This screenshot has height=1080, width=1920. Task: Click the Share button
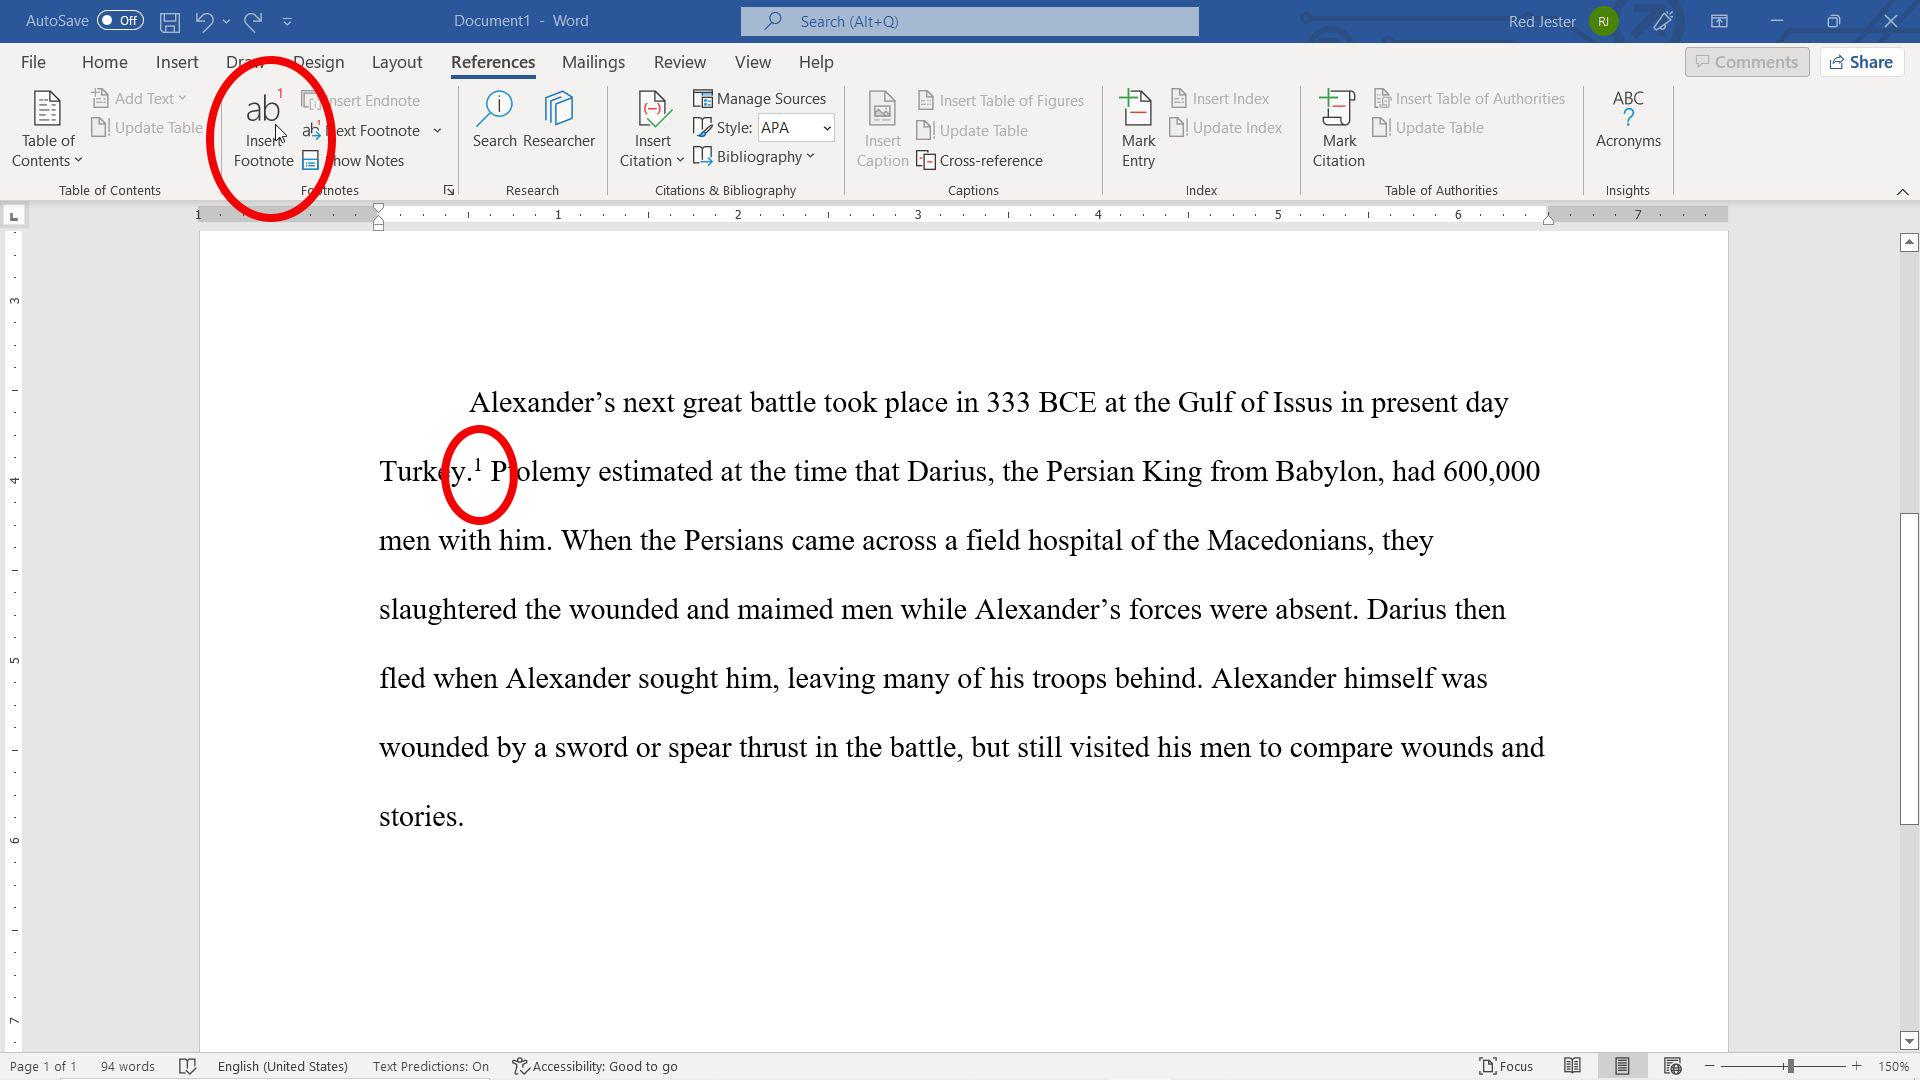pos(1861,62)
